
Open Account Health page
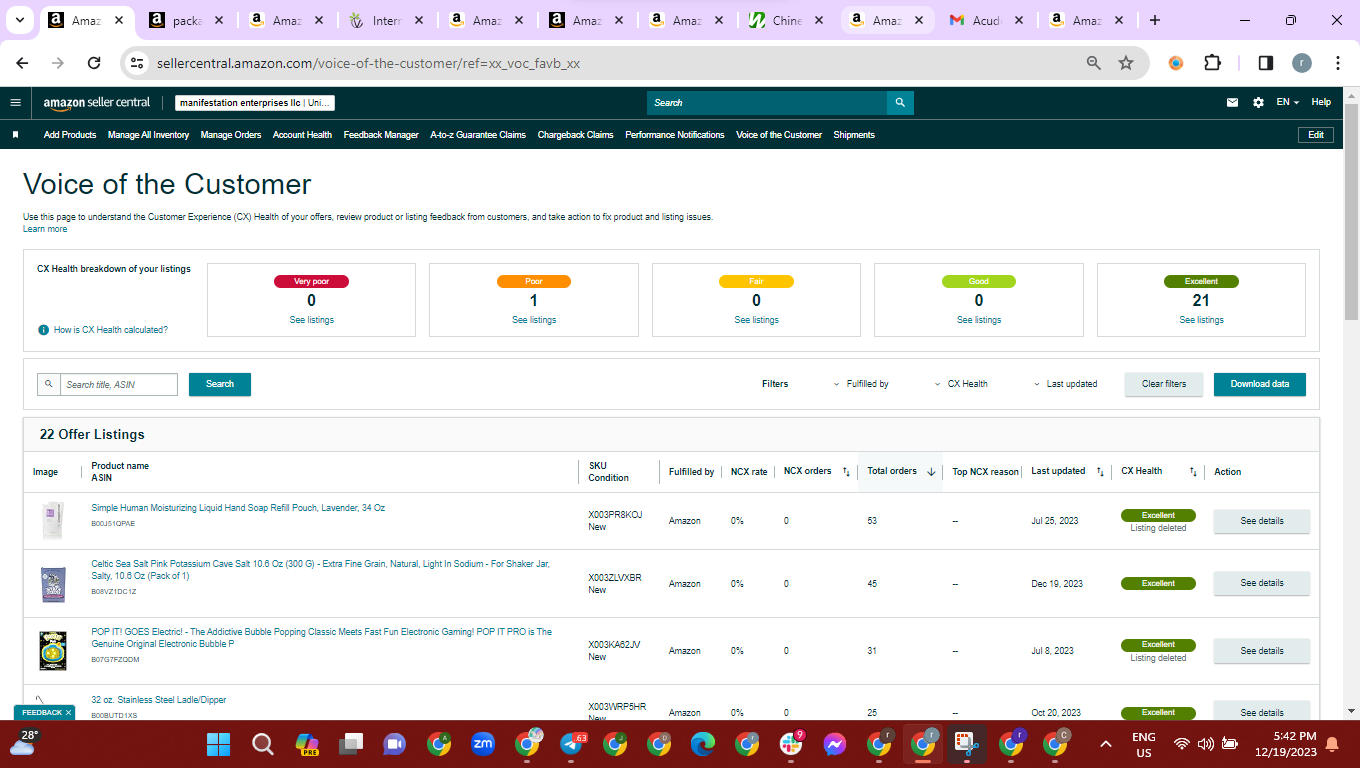[302, 135]
